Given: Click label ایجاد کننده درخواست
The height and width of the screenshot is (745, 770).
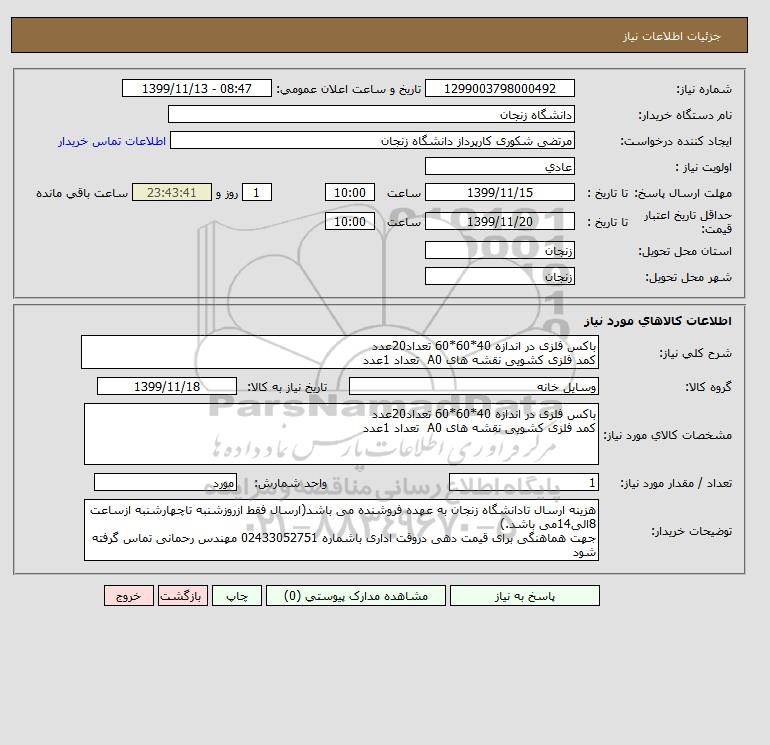Looking at the screenshot, I should [676, 141].
